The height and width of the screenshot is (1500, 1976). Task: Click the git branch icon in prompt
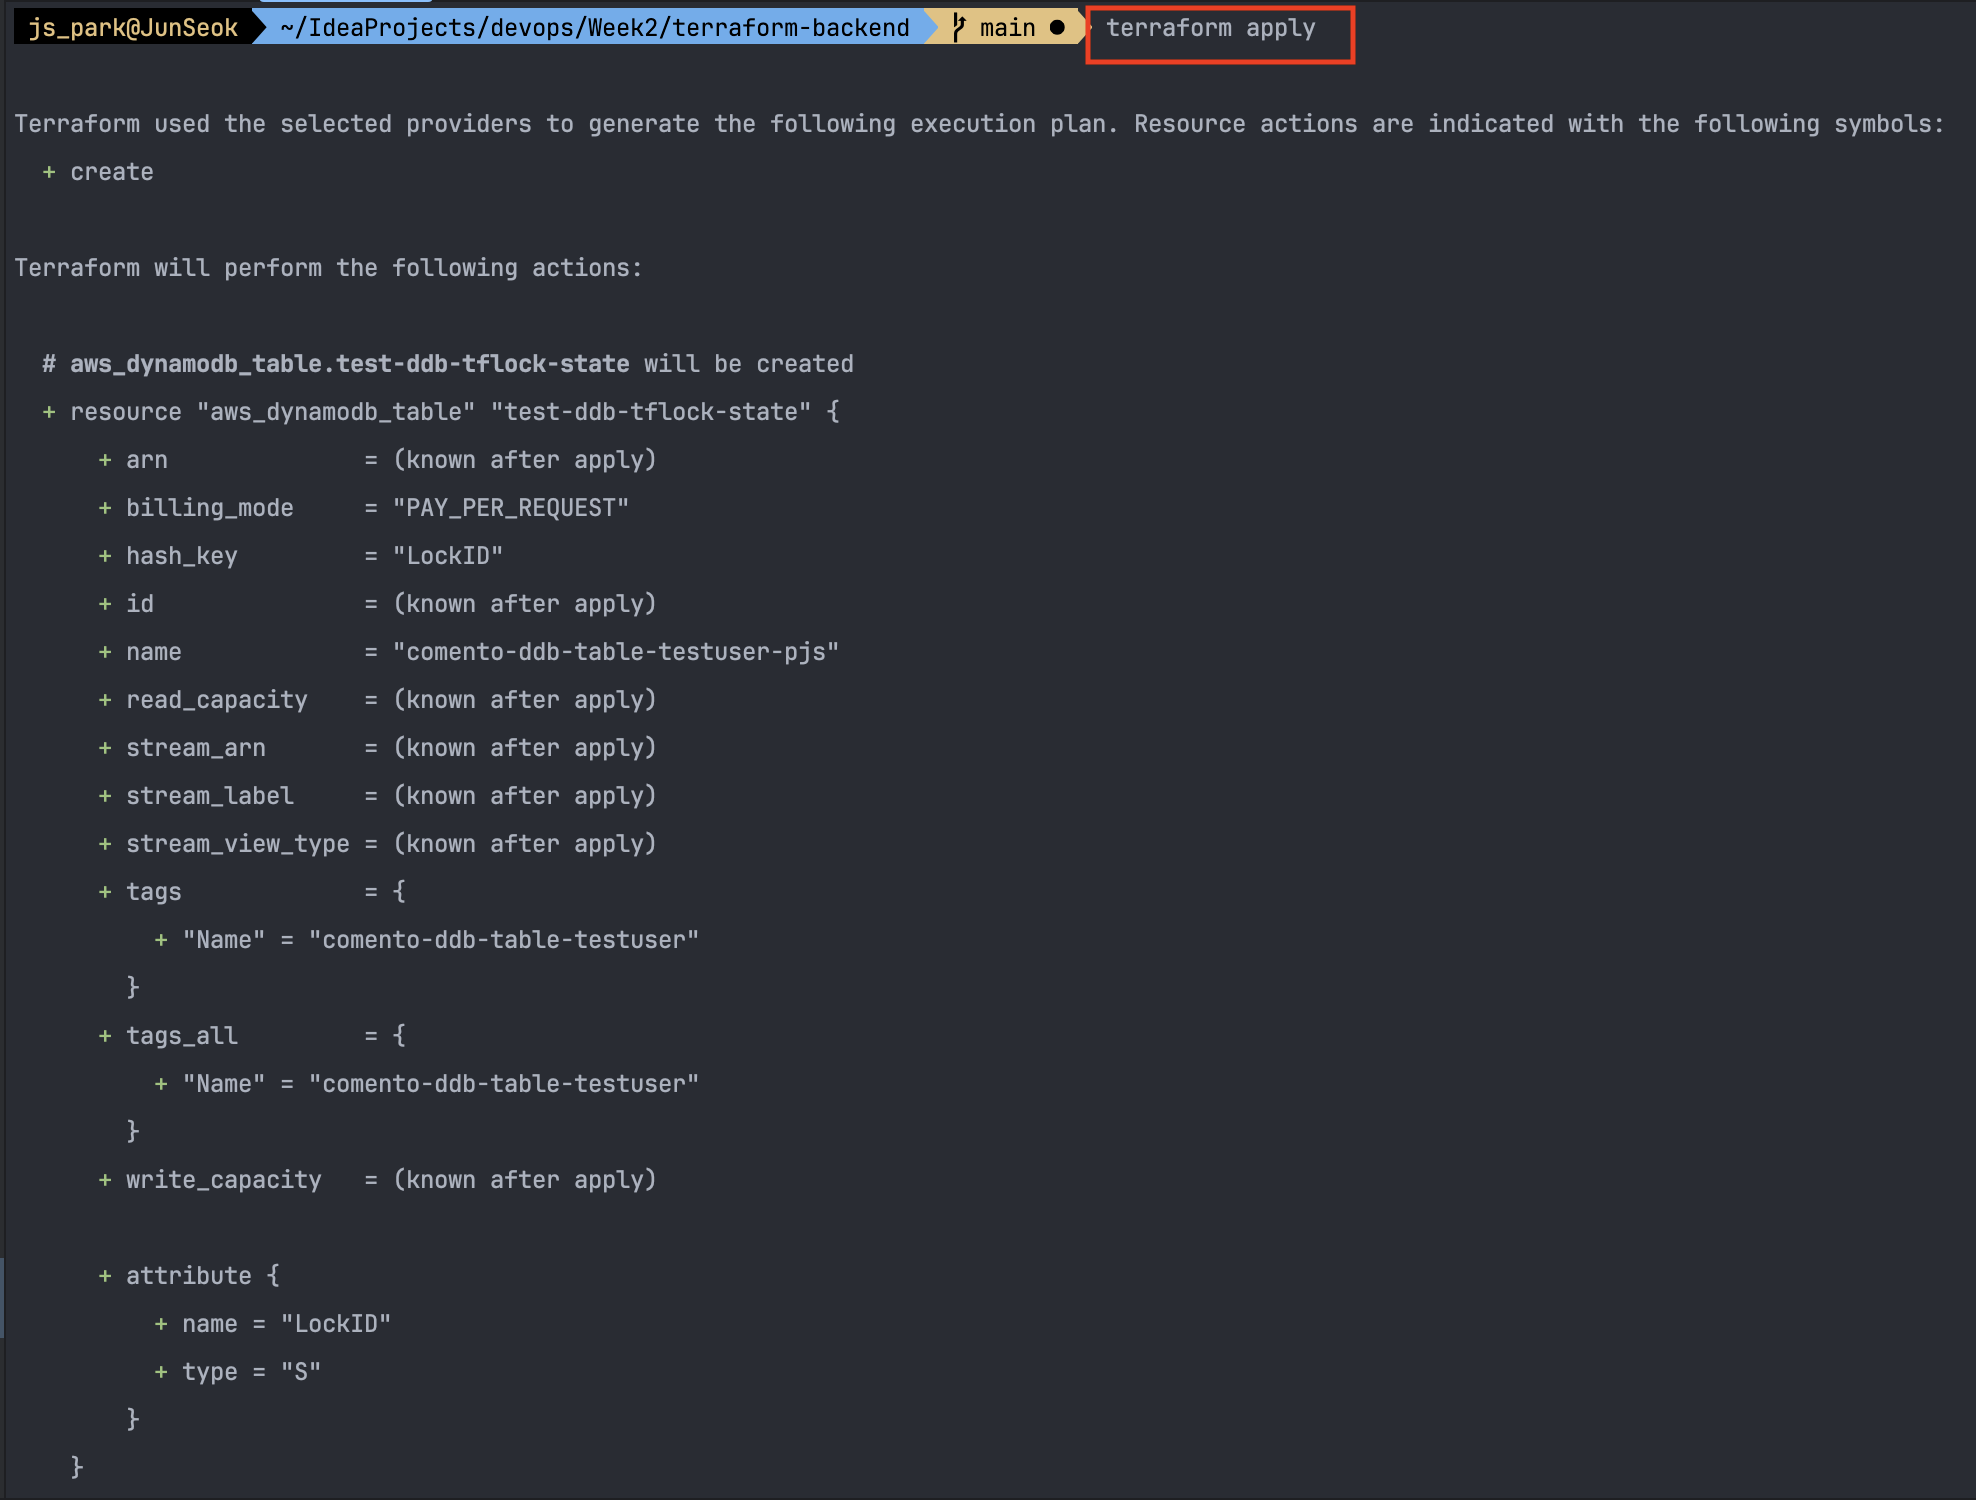(x=959, y=28)
